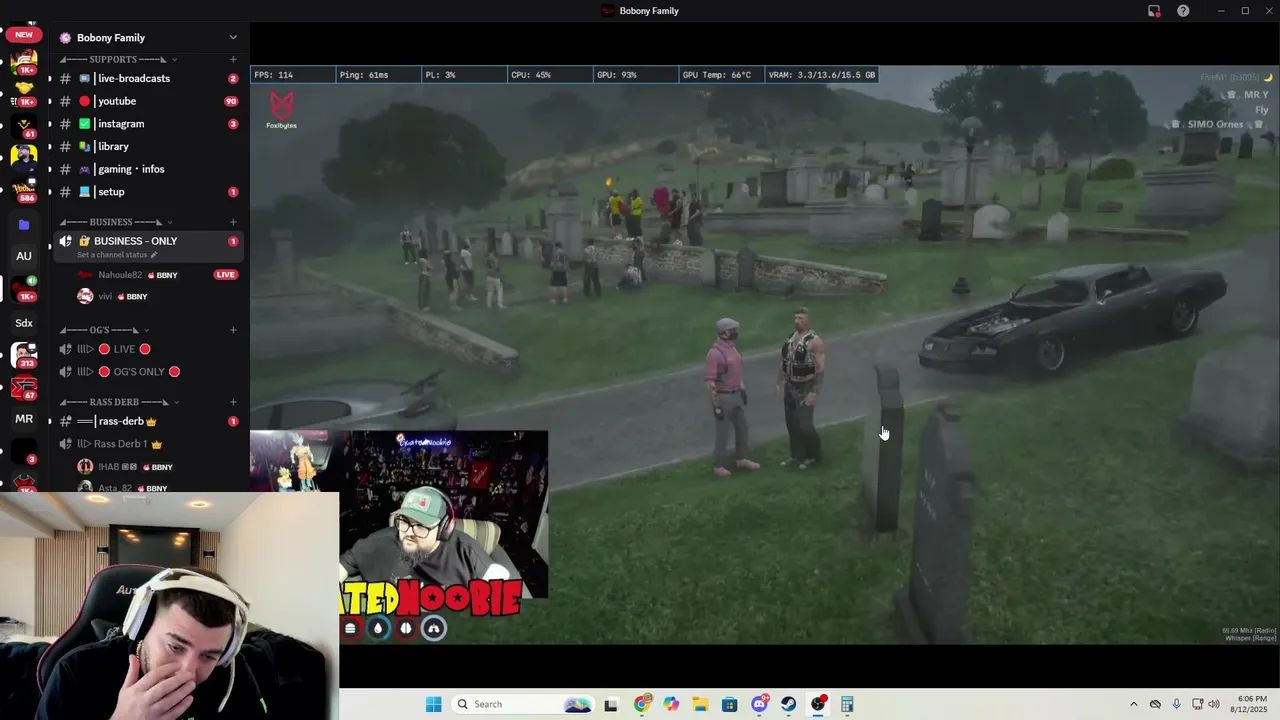Open the rass-derb text channel
Image resolution: width=1280 pixels, height=720 pixels.
[x=148, y=421]
